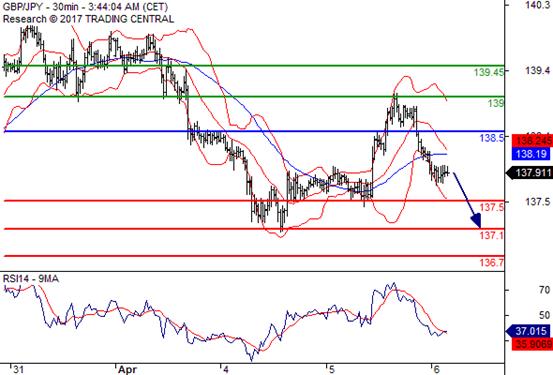Screen dimensions: 553x375
Task: Click the 137.5 price axis value
Action: coord(537,202)
